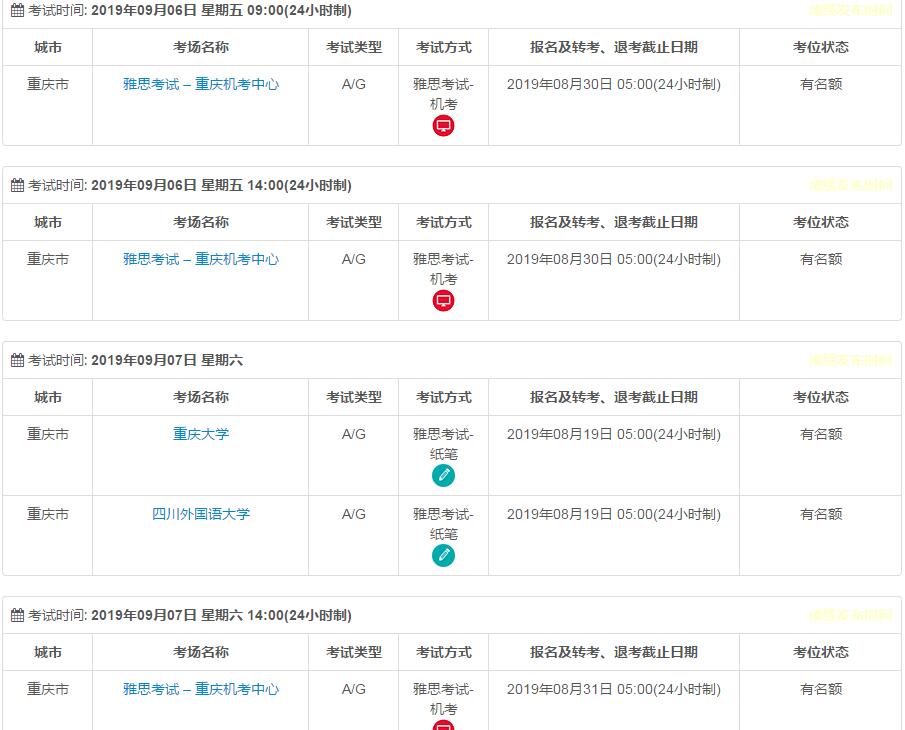Open the 四川外国语大学 test venue link
This screenshot has height=730, width=905.
point(201,515)
